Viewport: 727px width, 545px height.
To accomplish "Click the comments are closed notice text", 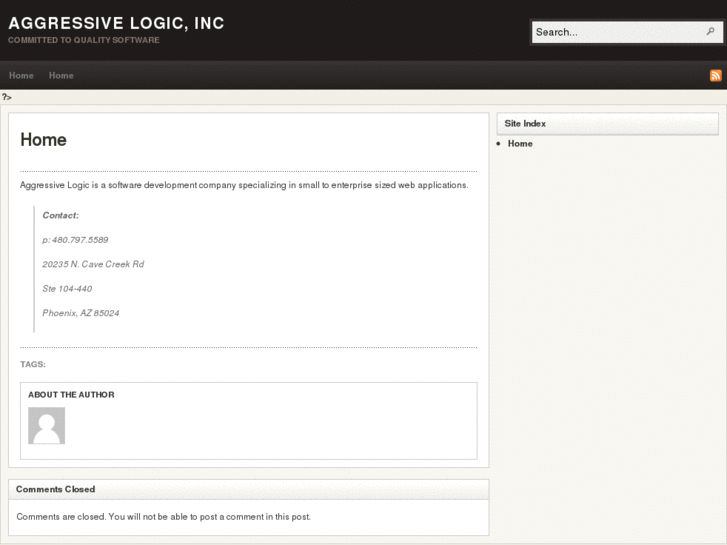I will click(x=163, y=517).
